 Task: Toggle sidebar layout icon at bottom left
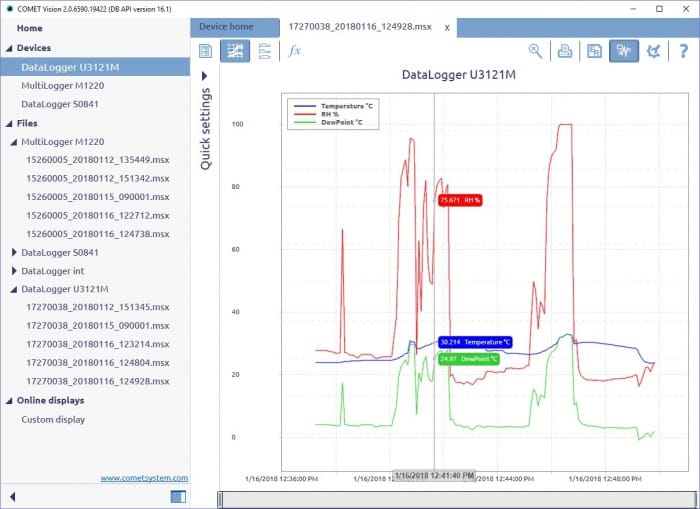(x=178, y=497)
